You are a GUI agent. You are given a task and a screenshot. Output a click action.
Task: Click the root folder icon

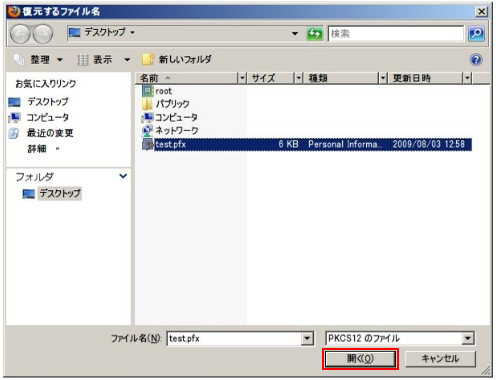click(x=148, y=91)
